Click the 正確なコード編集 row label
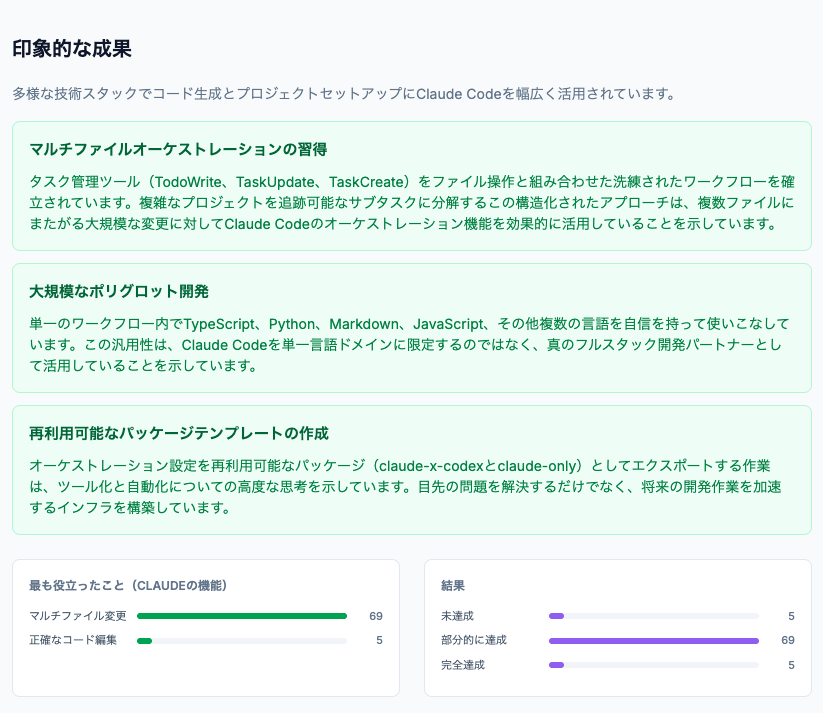Image resolution: width=823 pixels, height=713 pixels. tap(73, 640)
